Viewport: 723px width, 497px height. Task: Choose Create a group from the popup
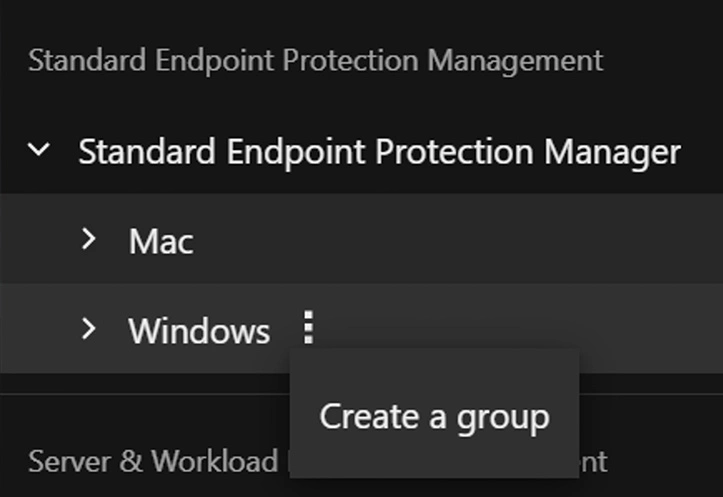tap(434, 417)
